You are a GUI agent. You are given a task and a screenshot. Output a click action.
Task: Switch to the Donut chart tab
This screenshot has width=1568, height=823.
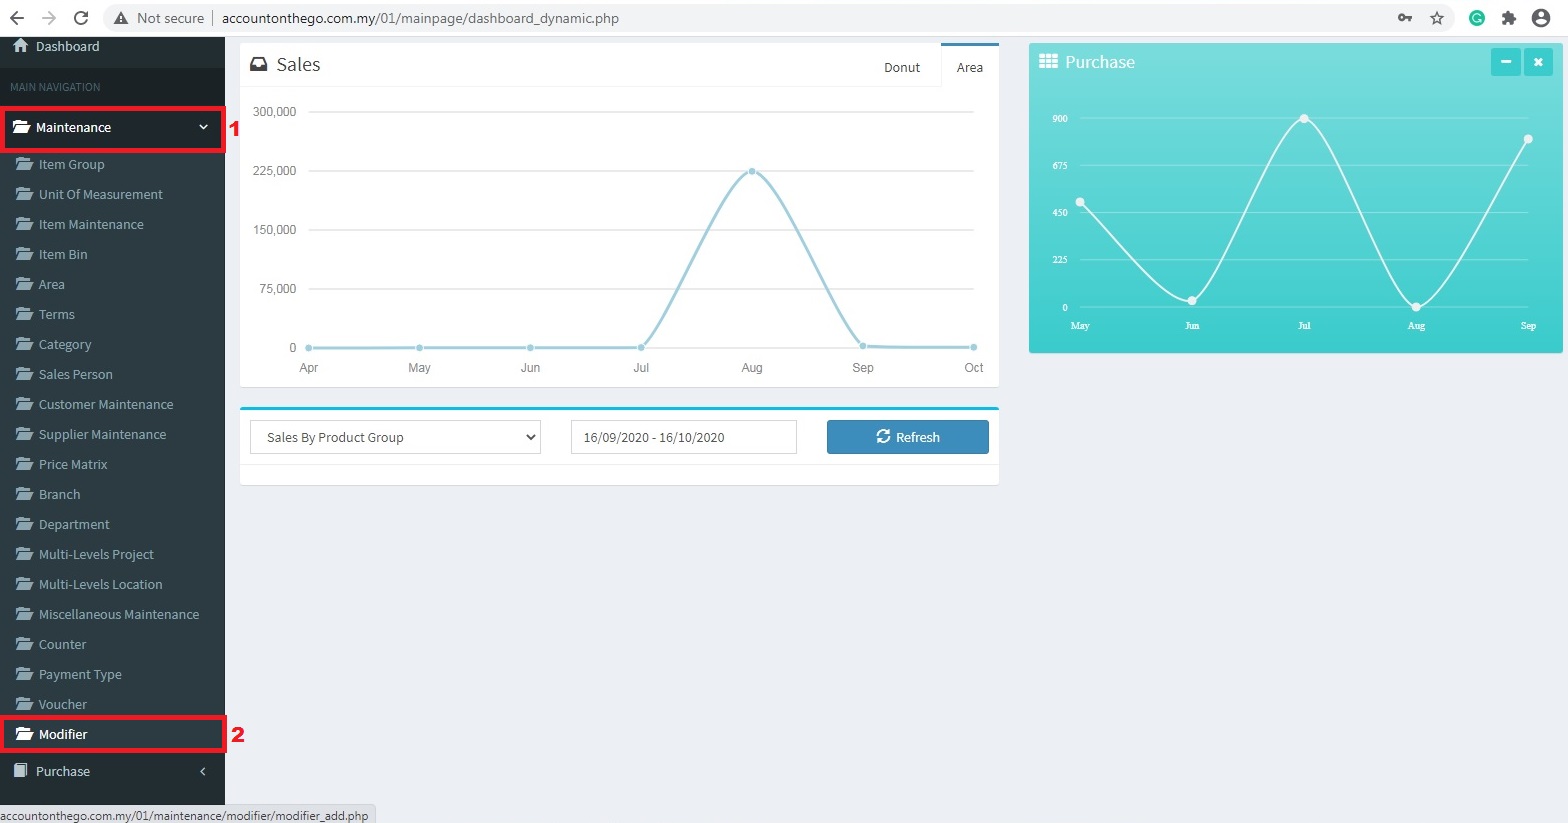click(x=901, y=67)
